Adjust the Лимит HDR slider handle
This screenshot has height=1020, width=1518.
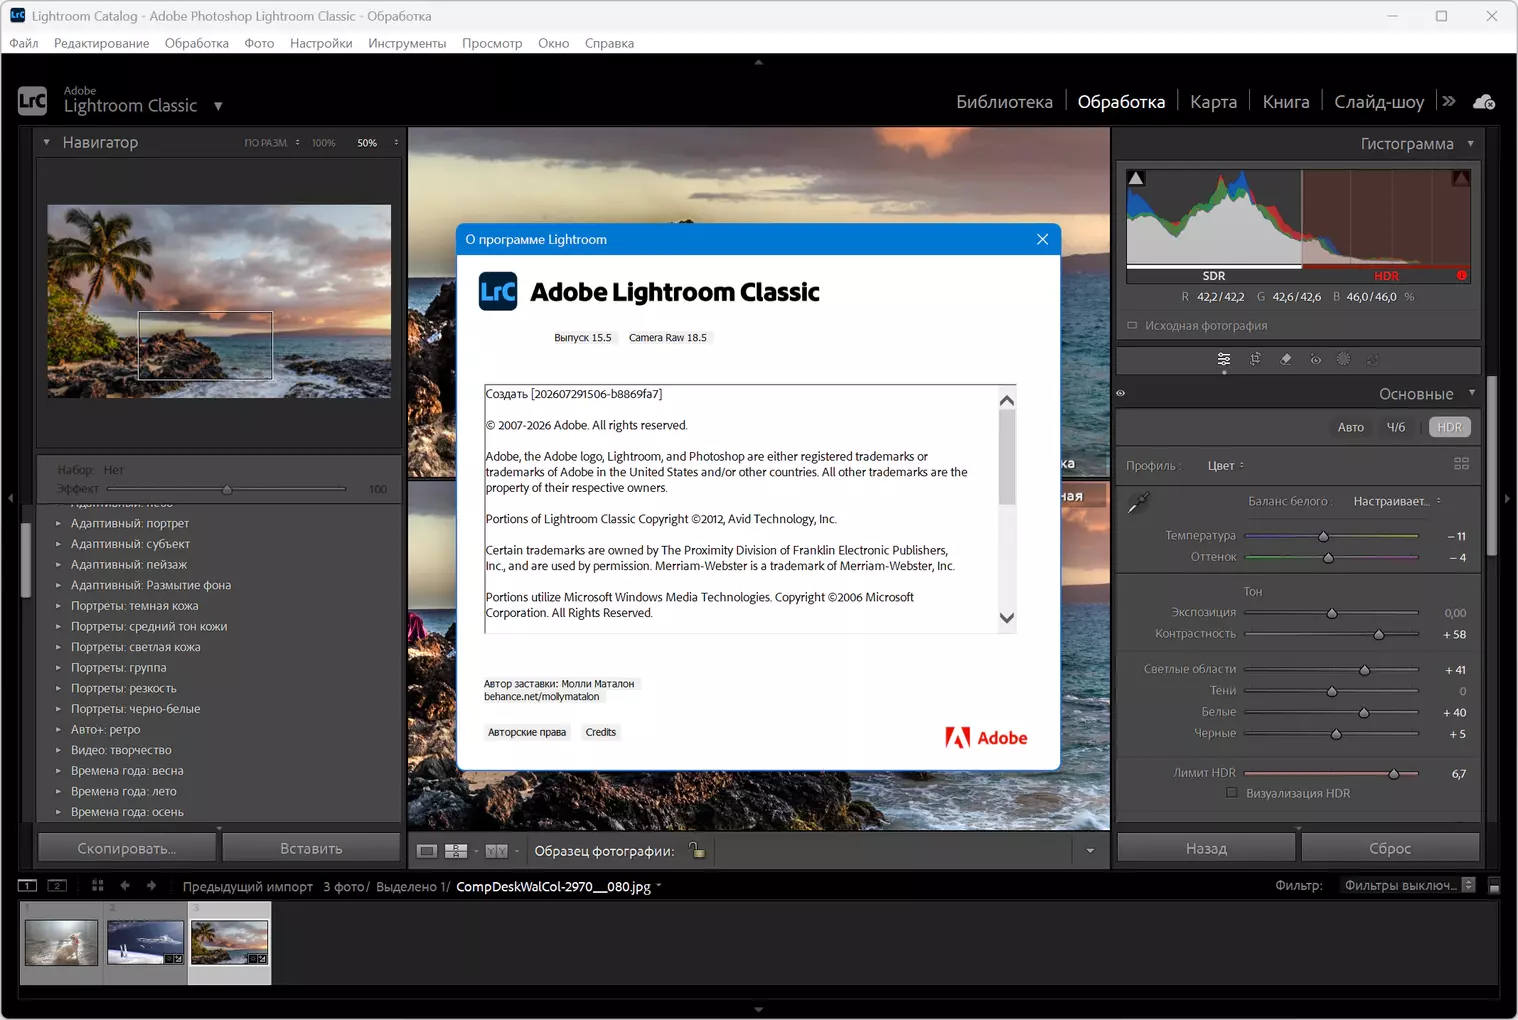pos(1393,774)
